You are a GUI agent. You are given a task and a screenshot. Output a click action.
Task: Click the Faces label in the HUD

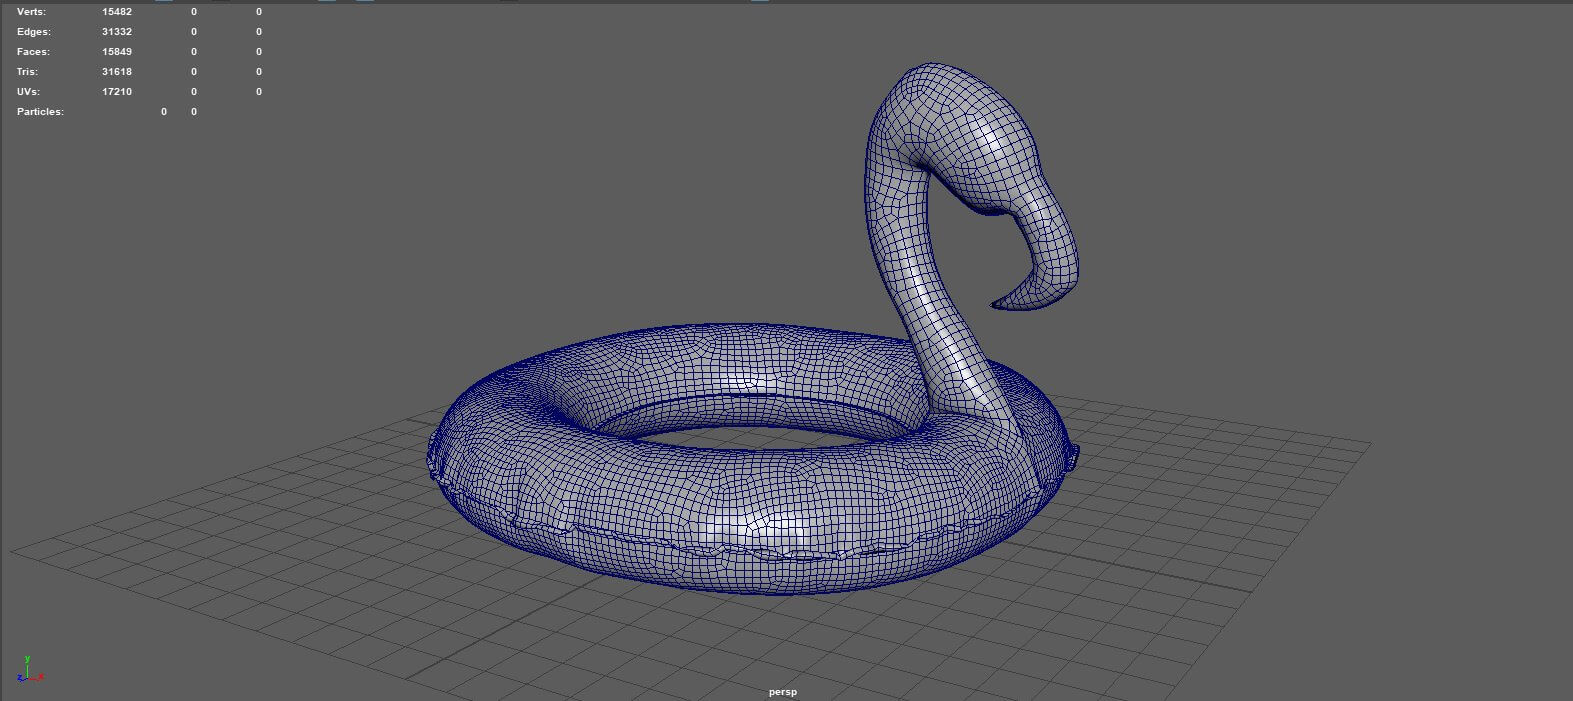click(x=33, y=52)
